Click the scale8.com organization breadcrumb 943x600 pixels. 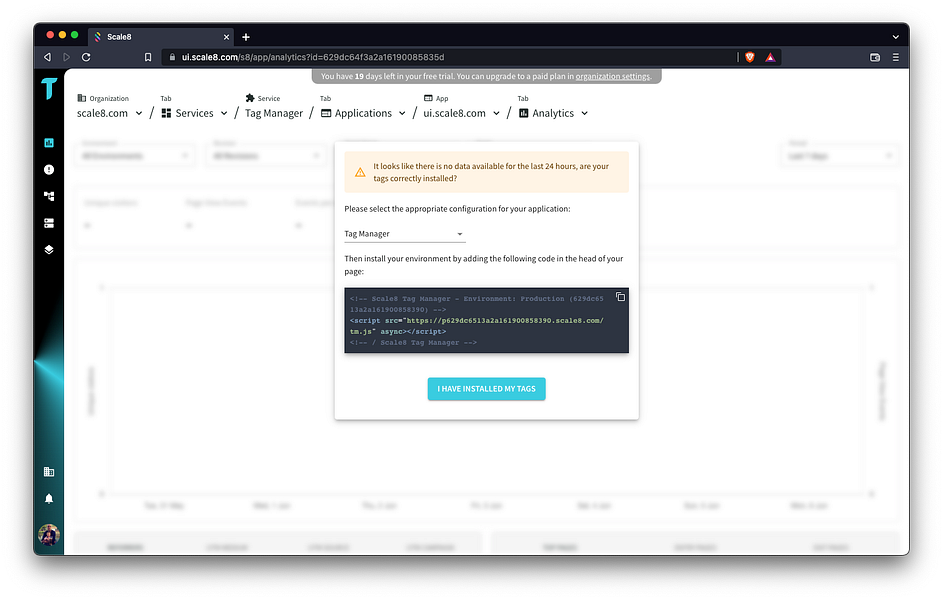click(x=102, y=113)
